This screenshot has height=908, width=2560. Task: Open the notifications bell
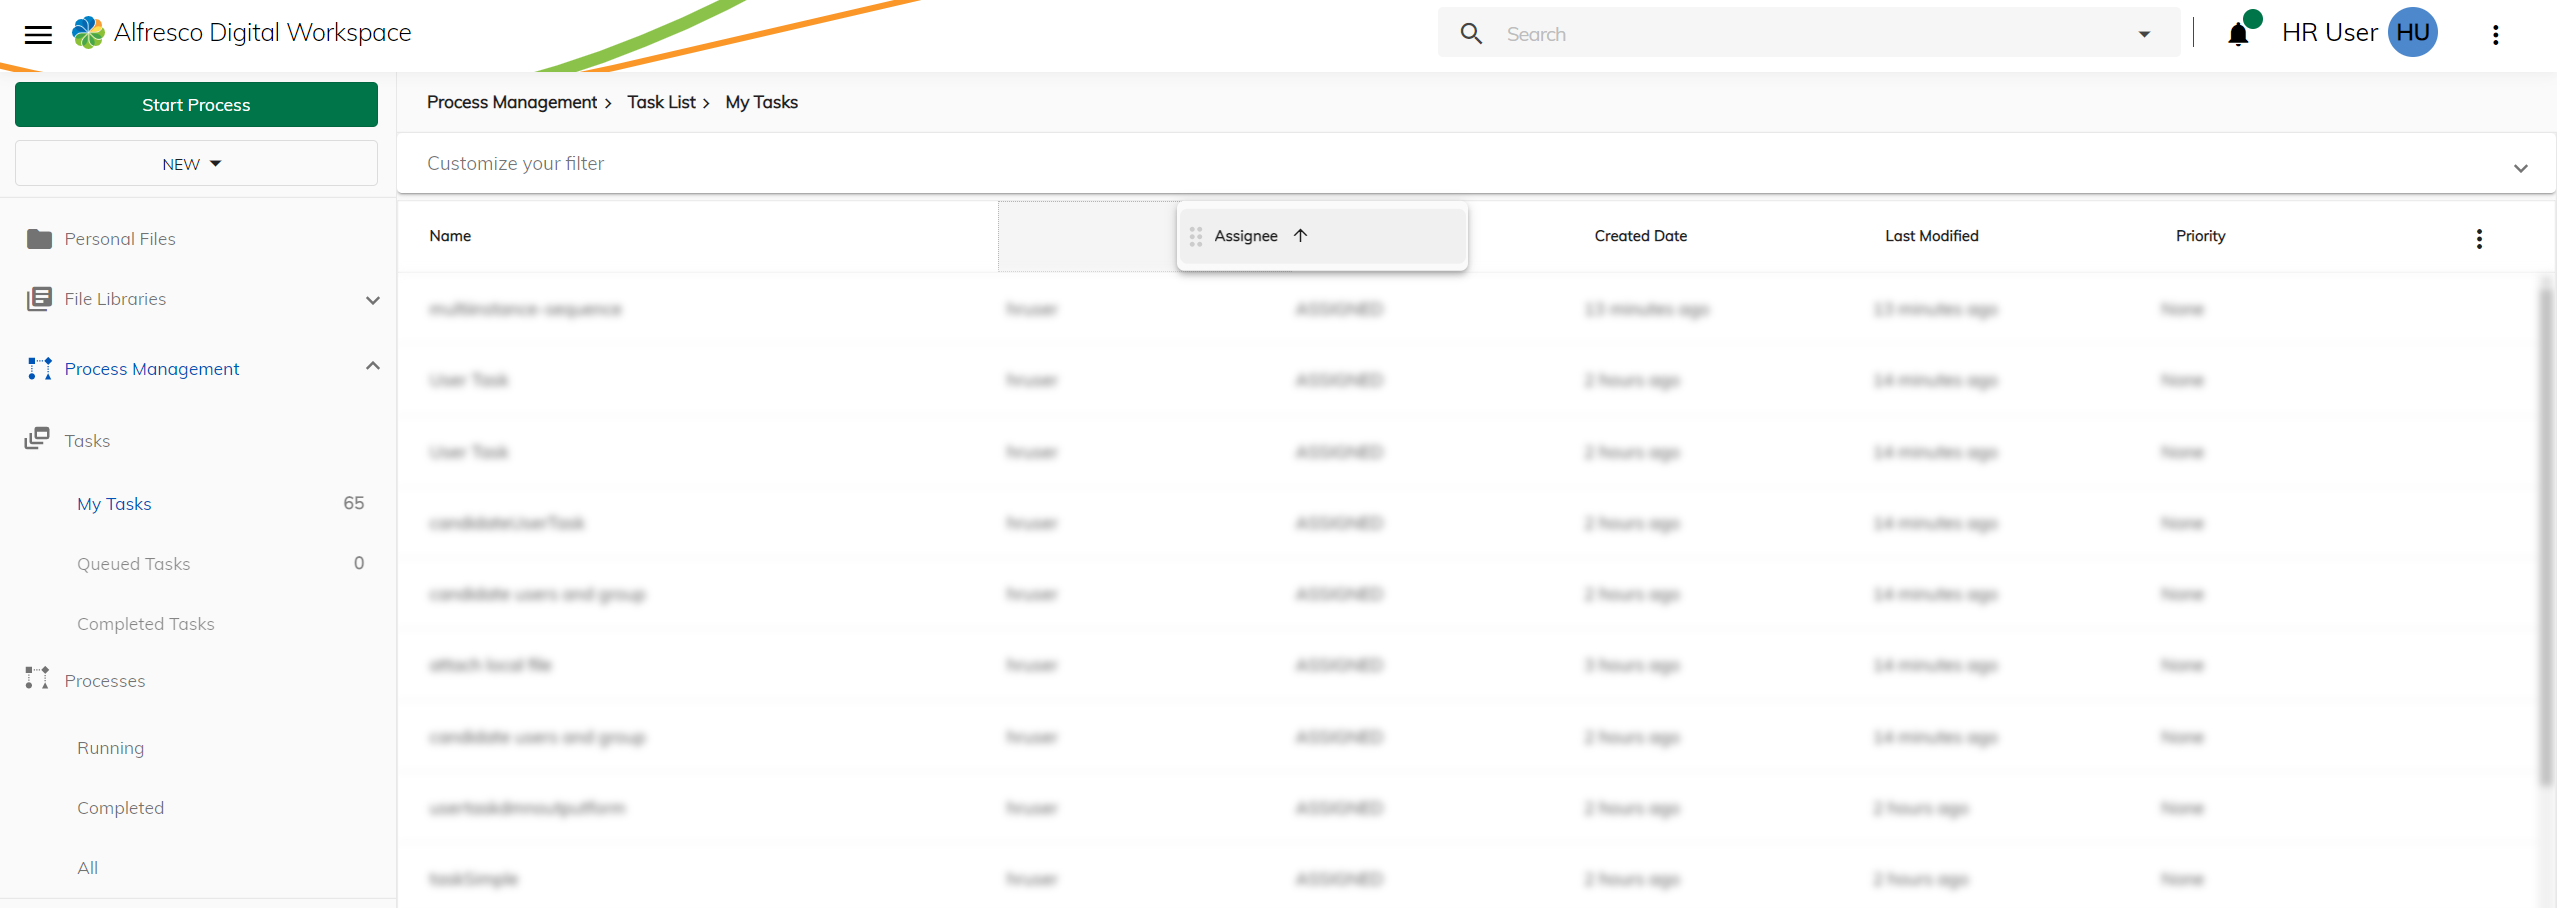point(2238,35)
